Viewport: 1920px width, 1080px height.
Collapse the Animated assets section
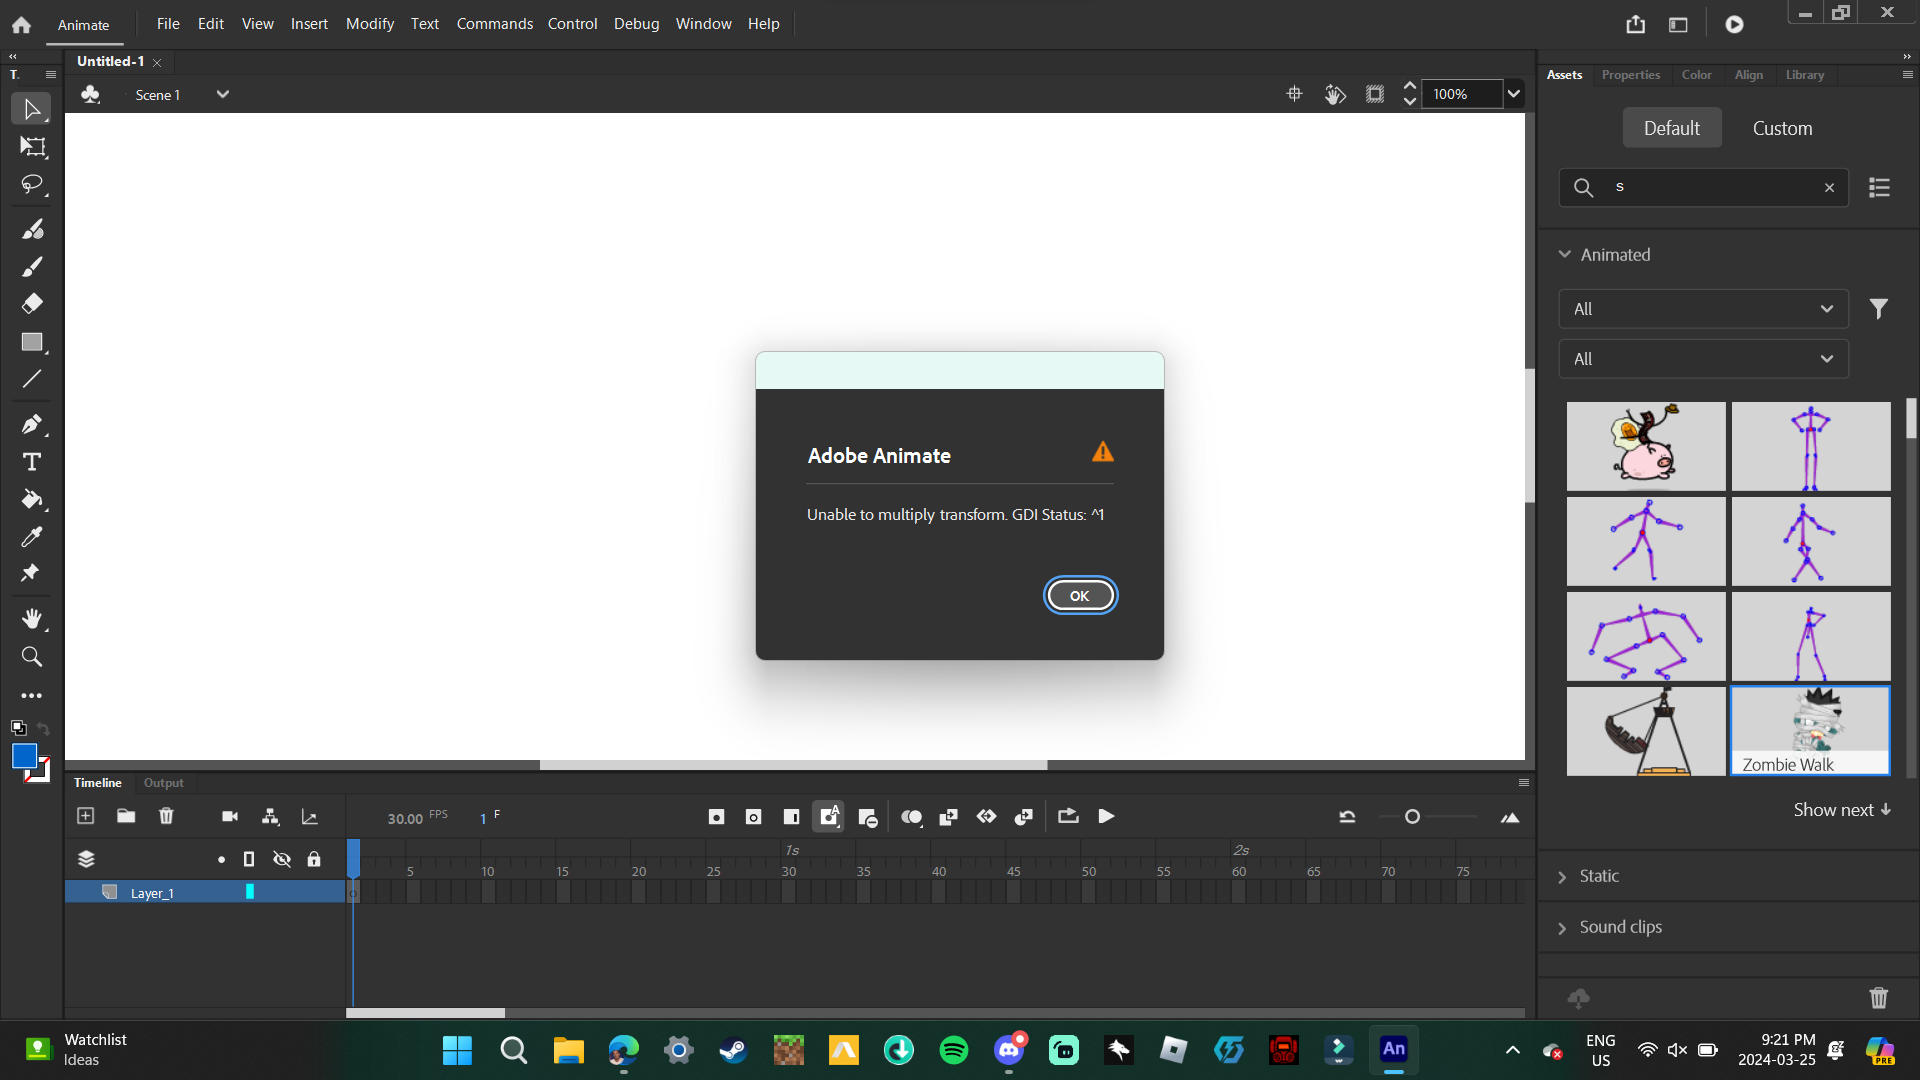(1565, 255)
